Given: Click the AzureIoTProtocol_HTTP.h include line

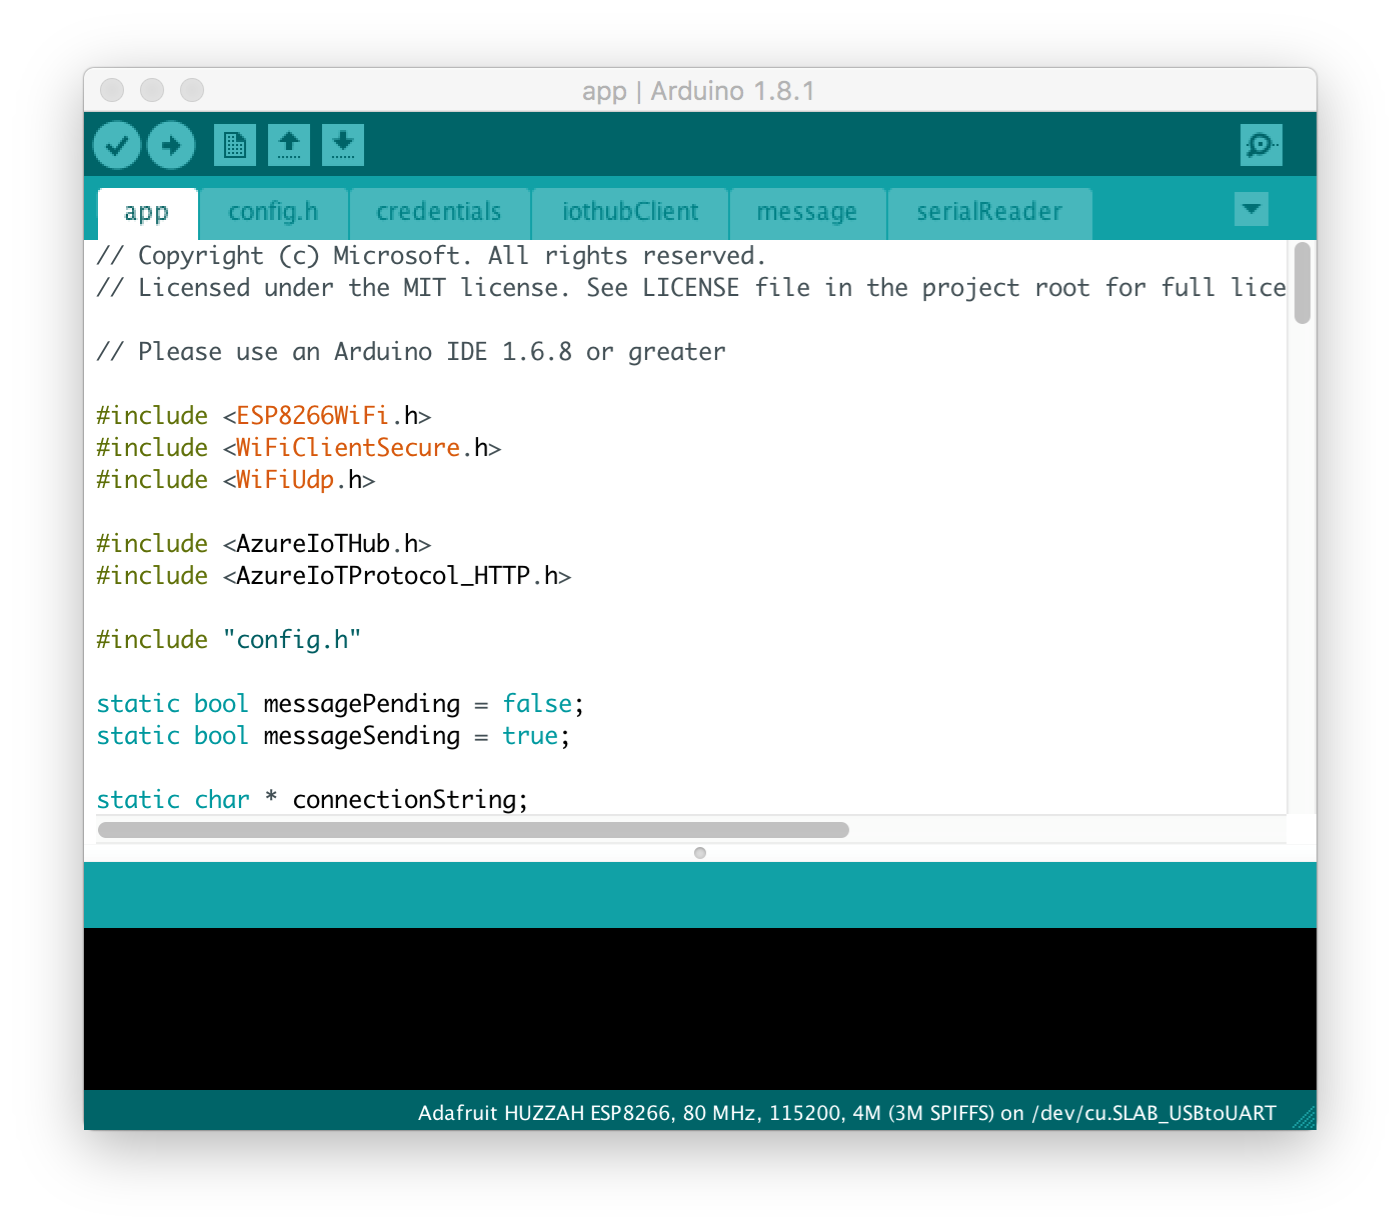Looking at the screenshot, I should pos(334,575).
